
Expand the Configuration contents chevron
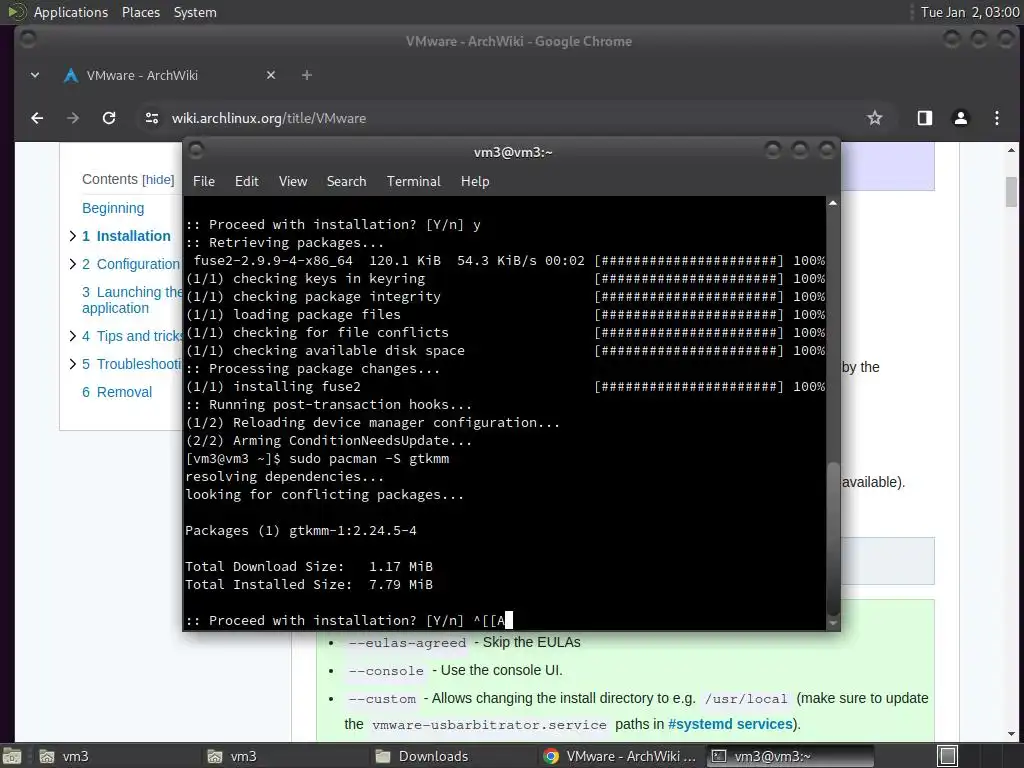[72, 264]
